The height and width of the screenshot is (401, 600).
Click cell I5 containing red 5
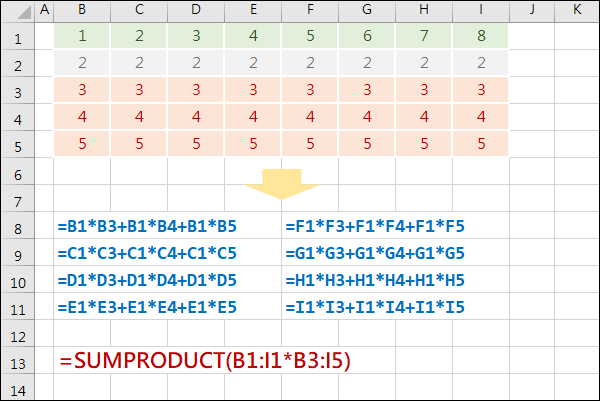coord(481,144)
